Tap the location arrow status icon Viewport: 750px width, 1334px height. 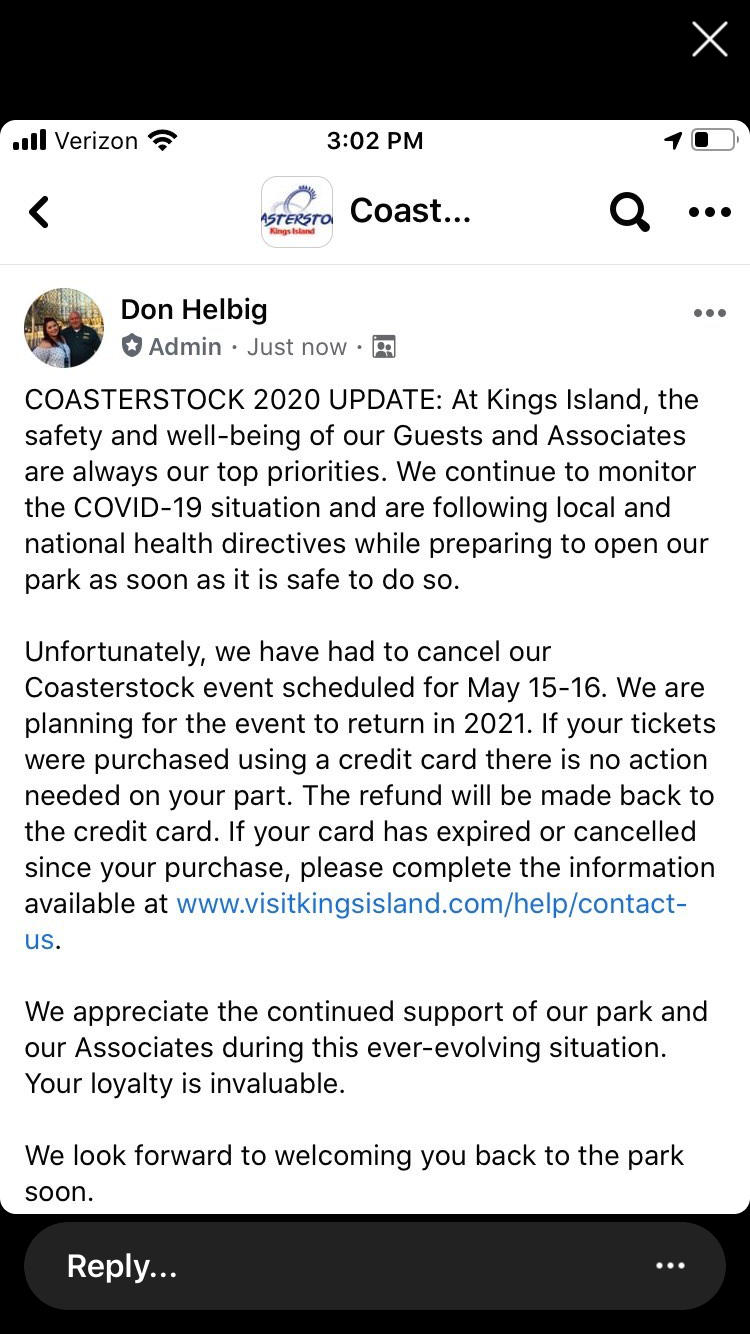pos(673,141)
